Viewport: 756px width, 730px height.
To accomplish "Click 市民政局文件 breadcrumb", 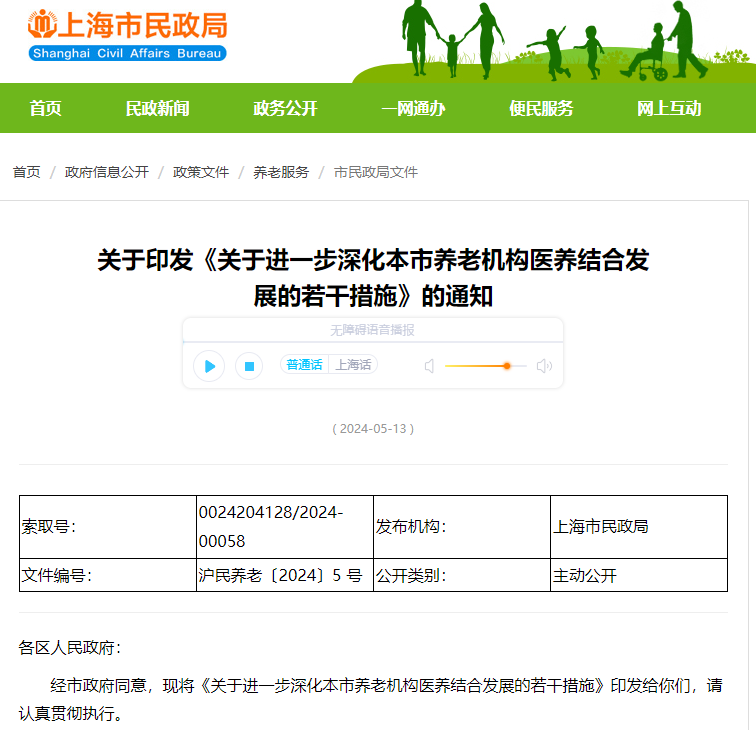I will [x=376, y=172].
